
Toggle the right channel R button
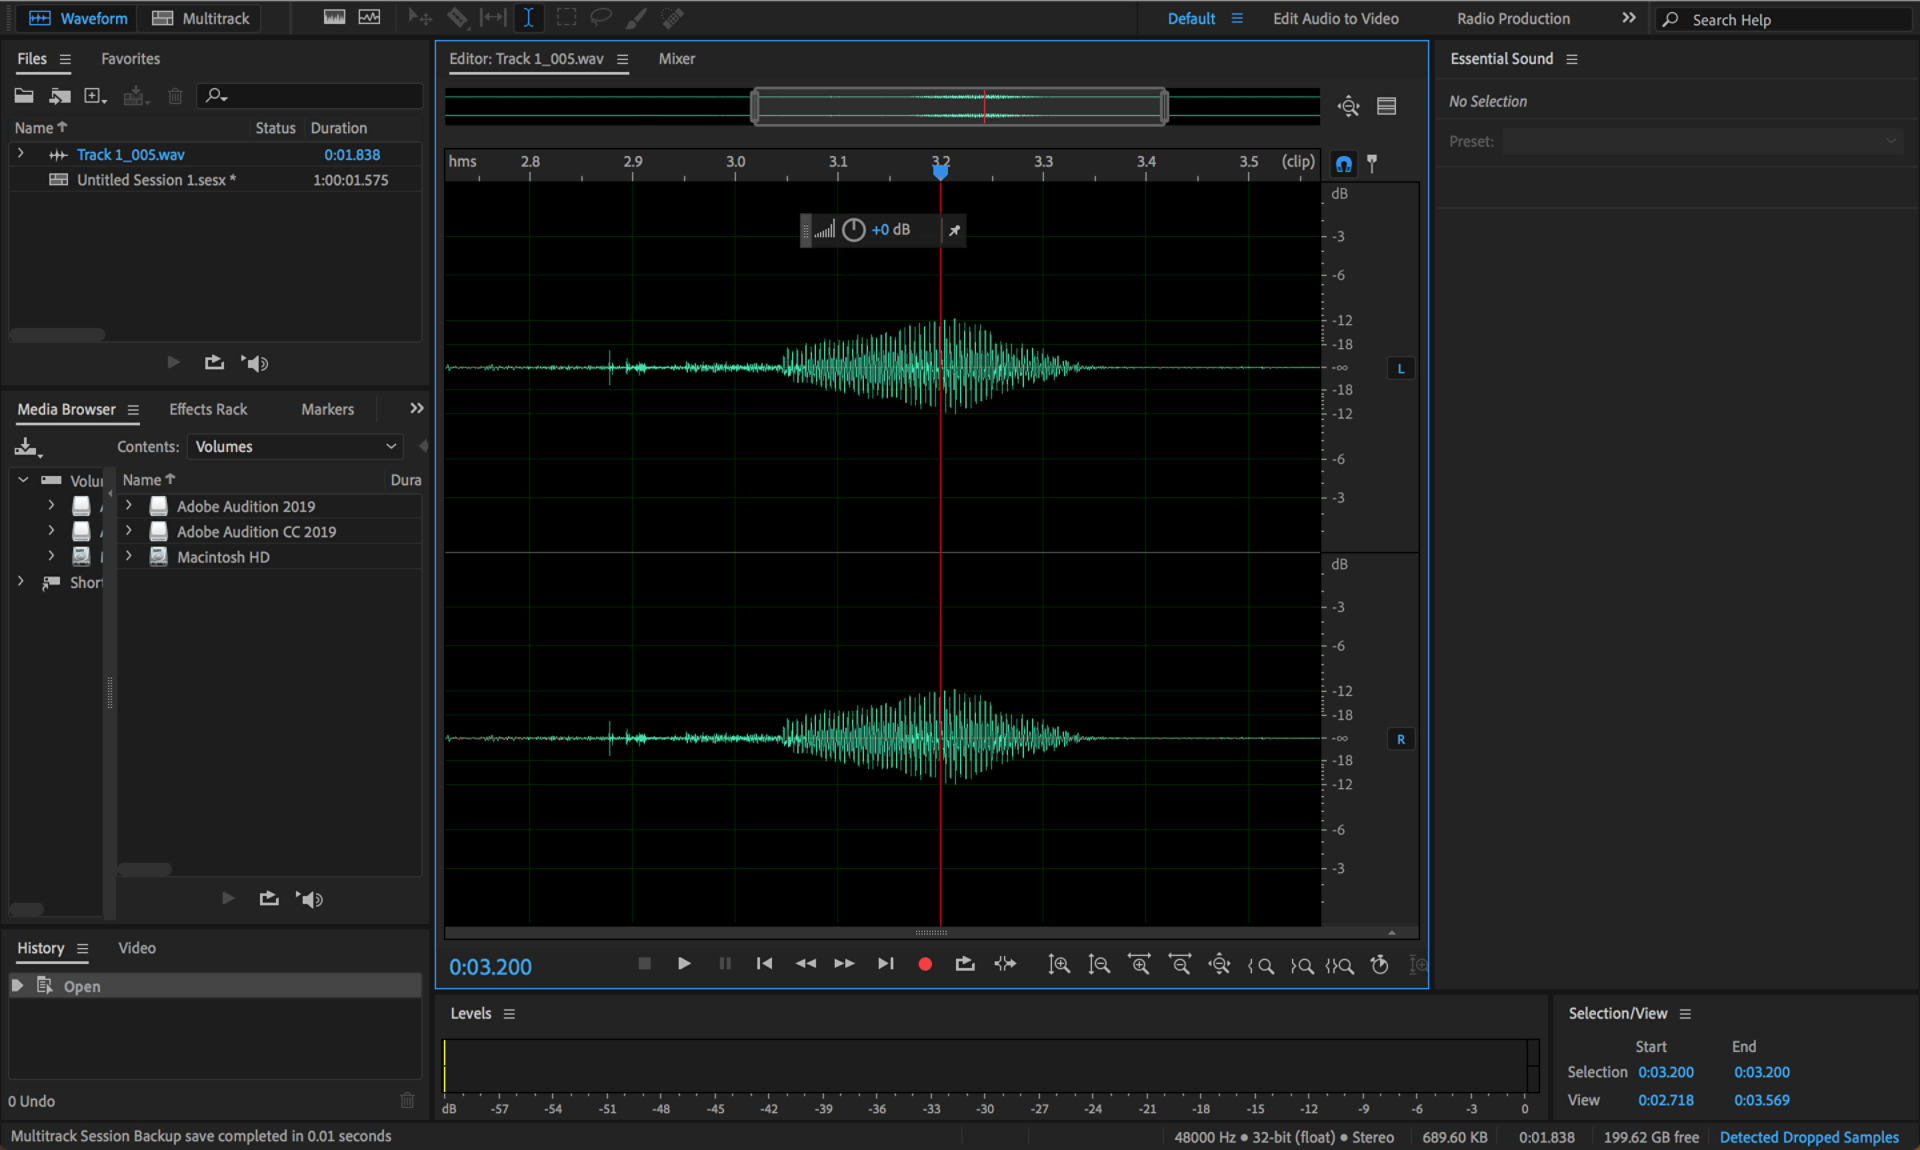point(1400,740)
